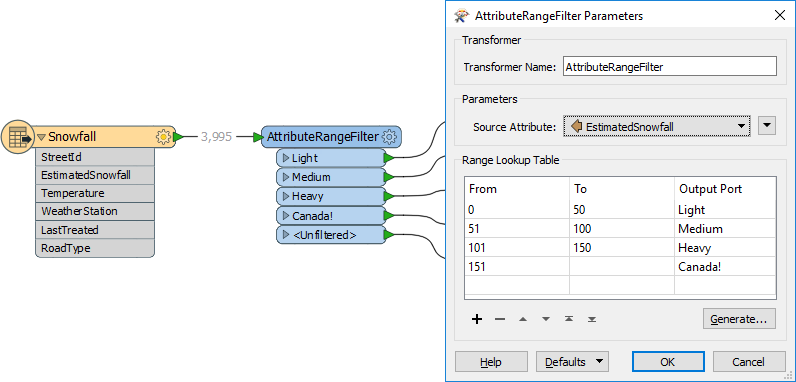Expand the Medium output port triangle
This screenshot has height=382, width=796.
point(286,177)
